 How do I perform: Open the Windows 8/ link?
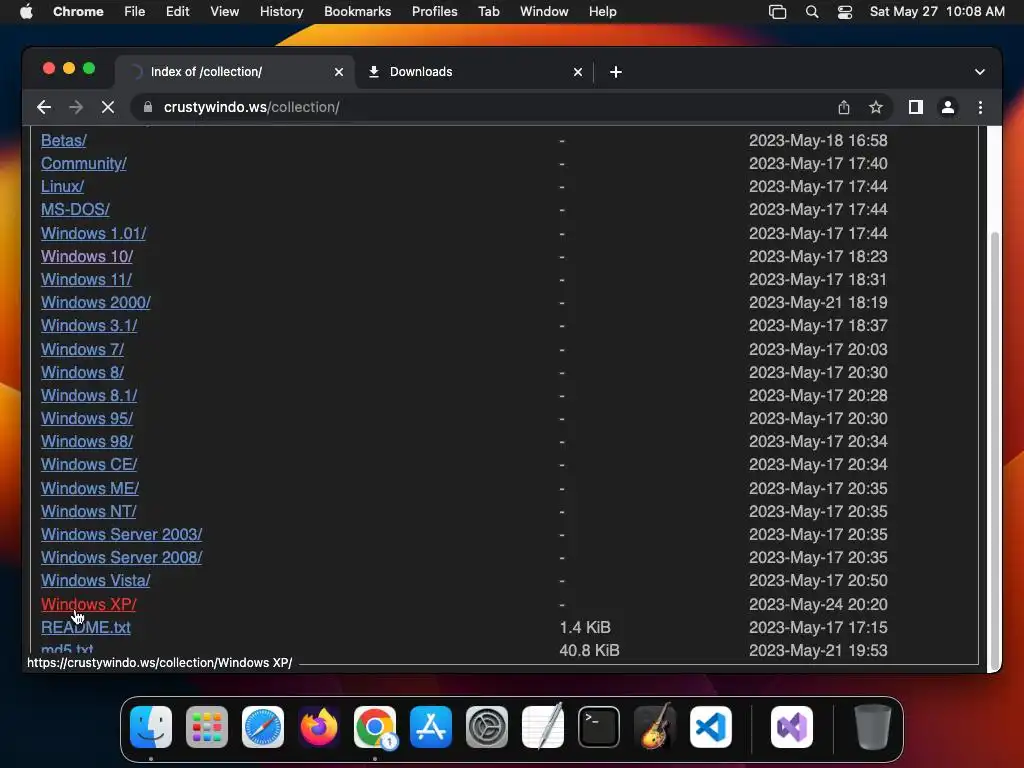click(x=82, y=372)
